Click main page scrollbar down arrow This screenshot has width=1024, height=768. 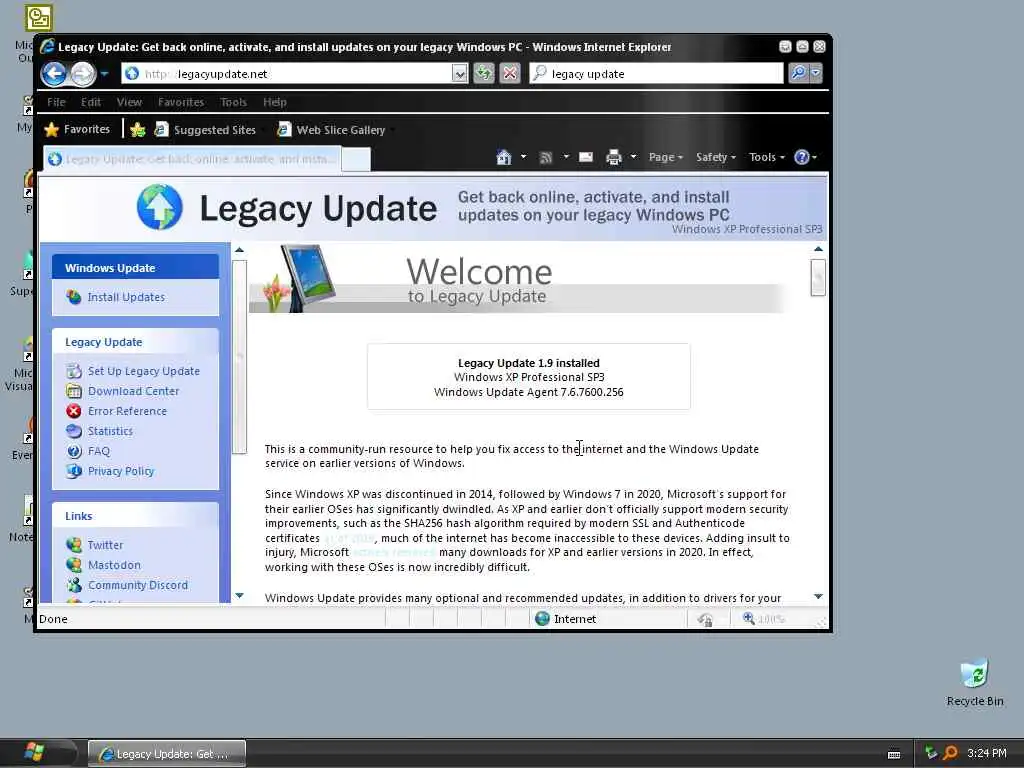click(x=818, y=596)
